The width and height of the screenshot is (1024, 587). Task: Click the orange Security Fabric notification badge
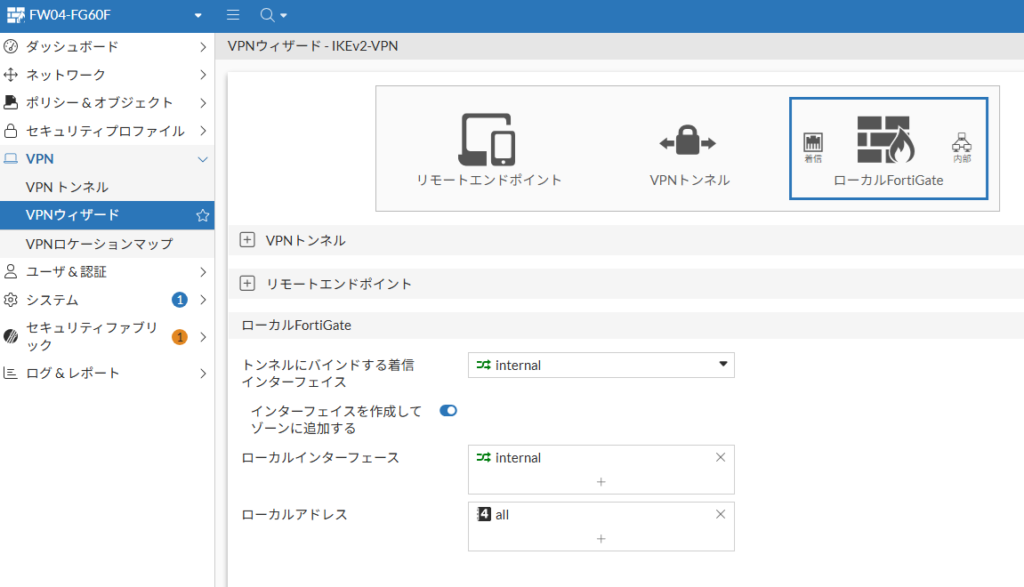tap(180, 337)
